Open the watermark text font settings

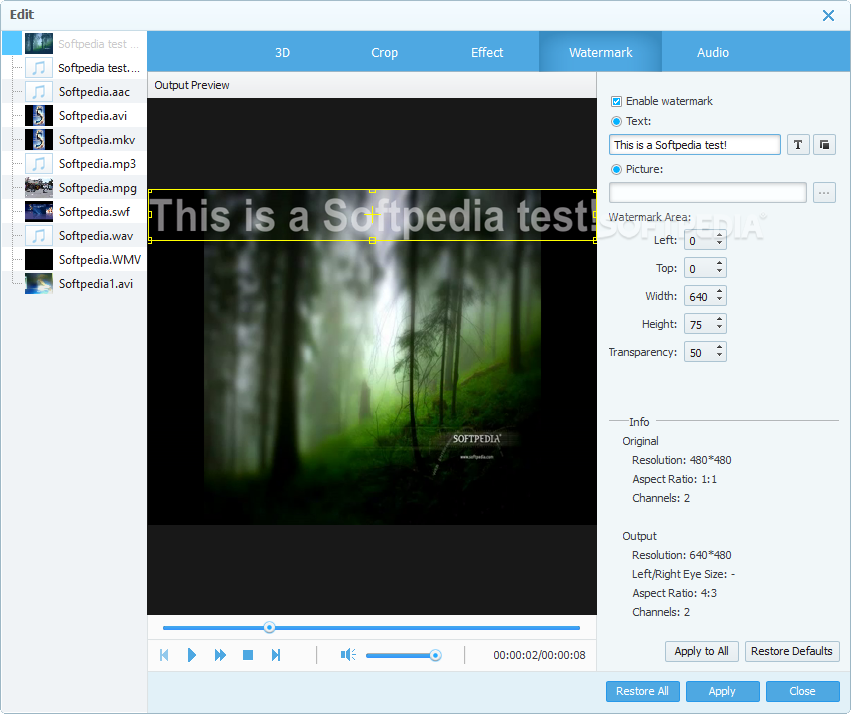click(x=798, y=144)
